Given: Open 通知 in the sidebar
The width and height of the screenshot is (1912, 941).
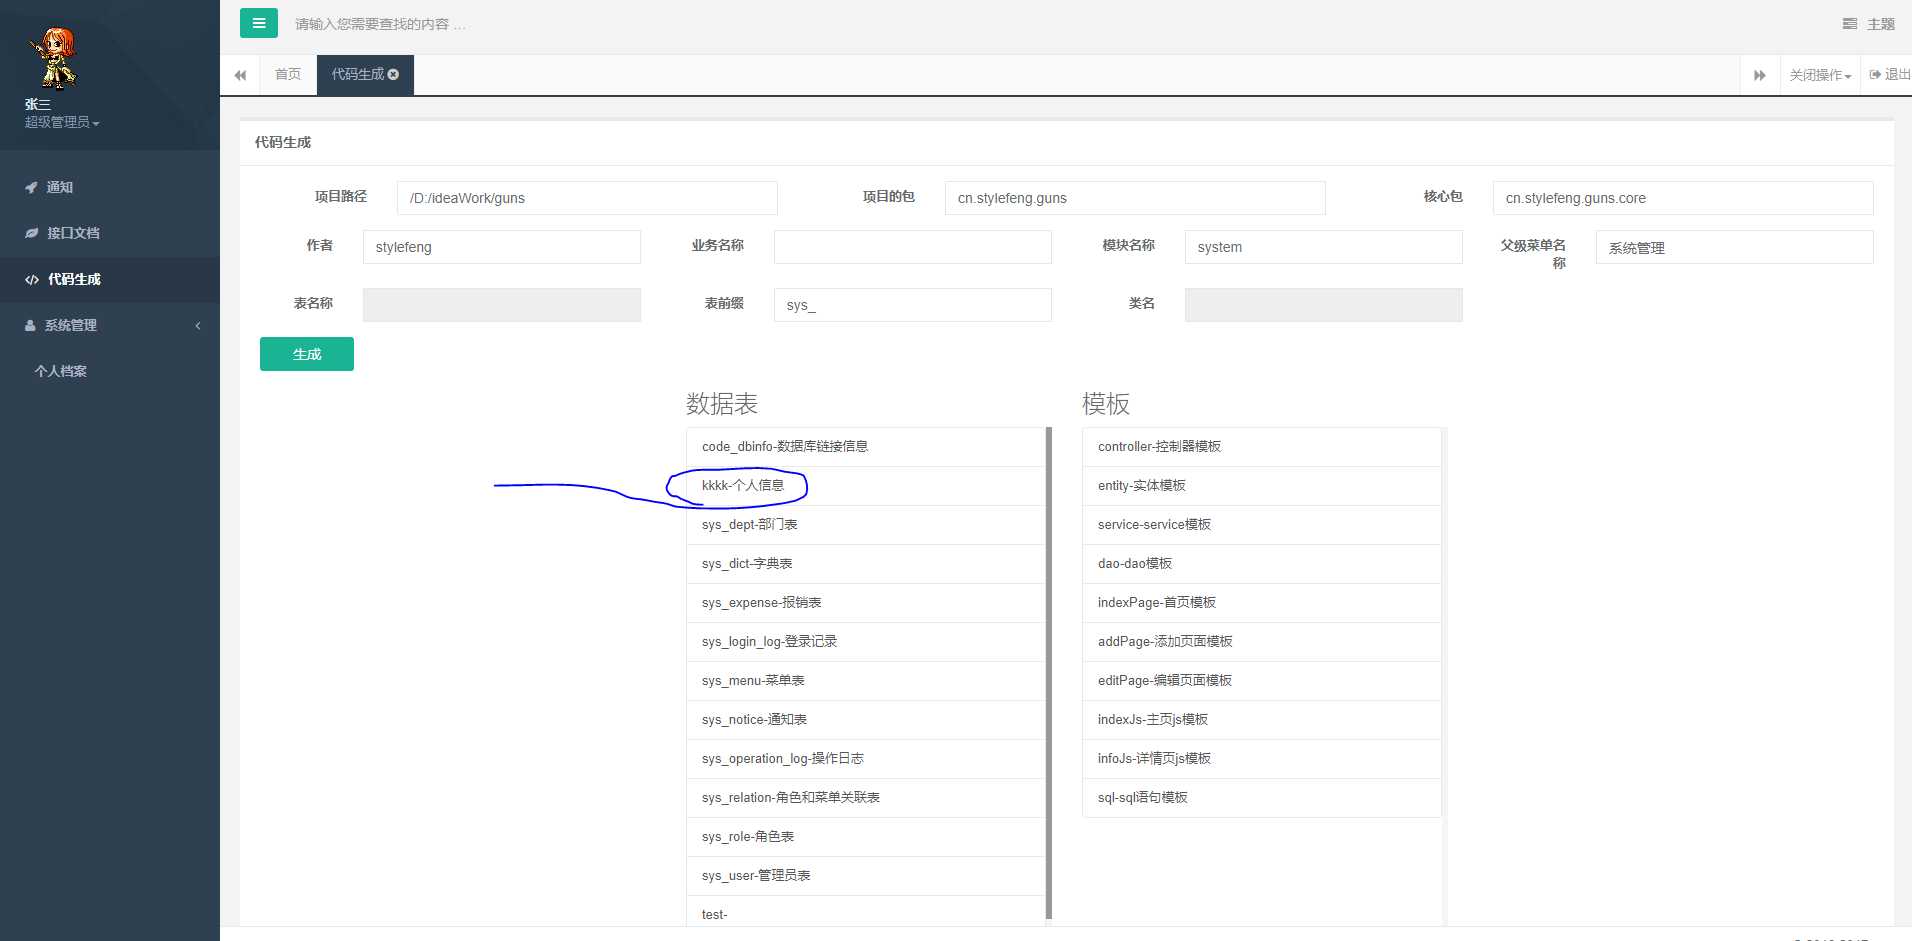Looking at the screenshot, I should (x=110, y=187).
